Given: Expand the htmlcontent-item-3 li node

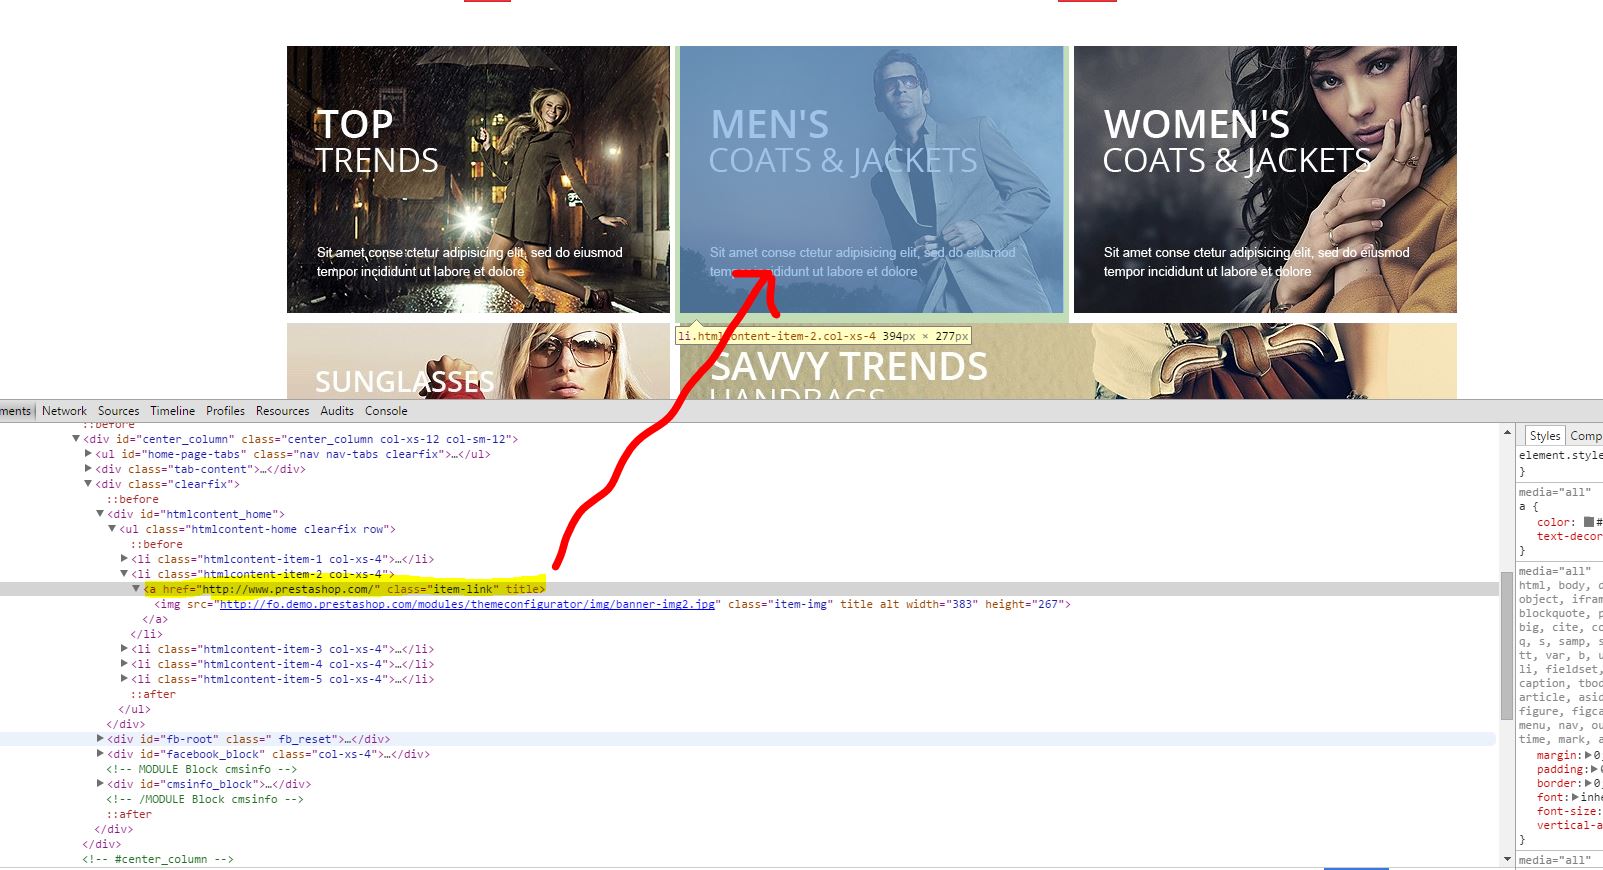Looking at the screenshot, I should pyautogui.click(x=124, y=649).
